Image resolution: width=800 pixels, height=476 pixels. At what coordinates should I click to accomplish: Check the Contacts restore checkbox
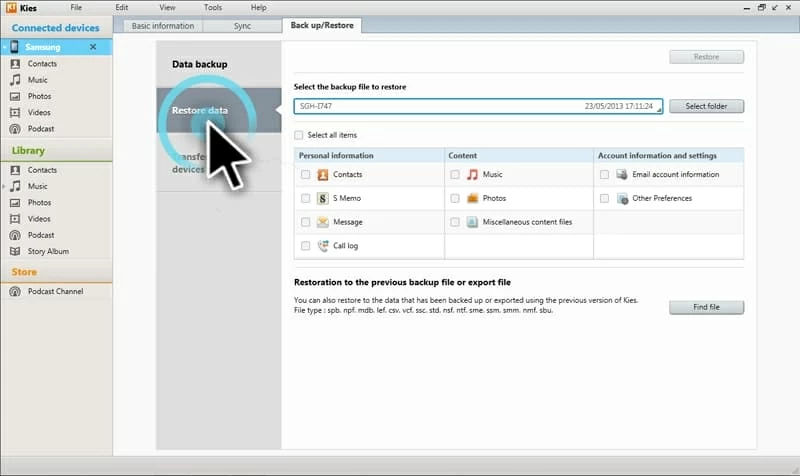pos(305,174)
